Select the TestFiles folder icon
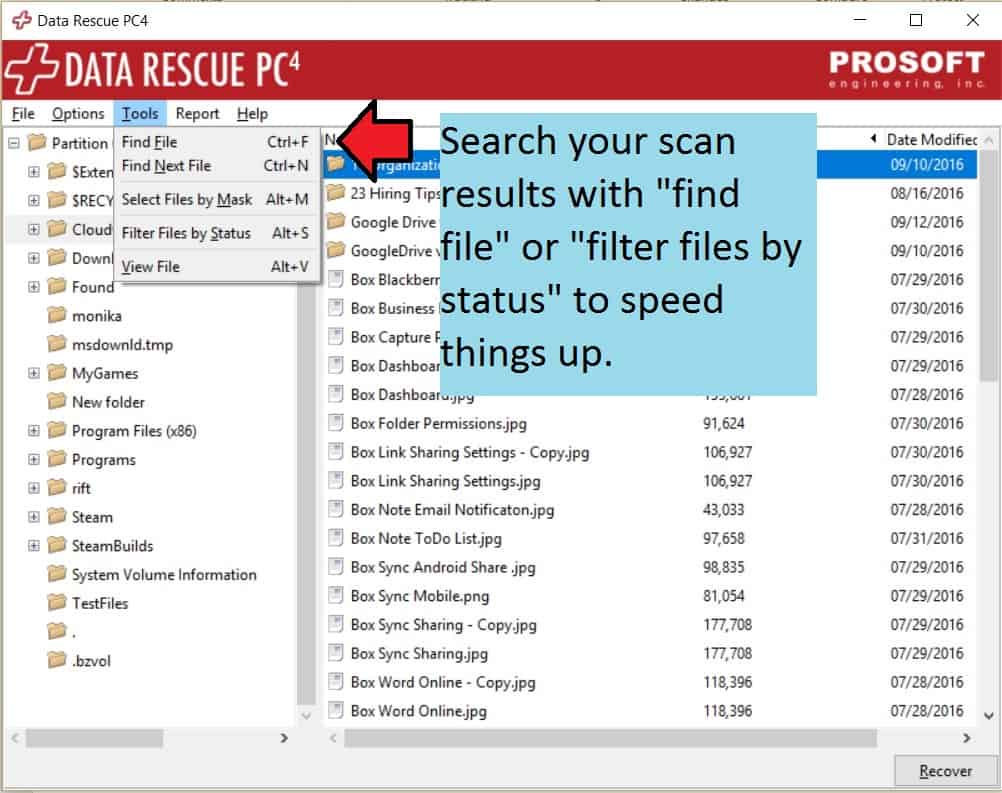 point(57,603)
